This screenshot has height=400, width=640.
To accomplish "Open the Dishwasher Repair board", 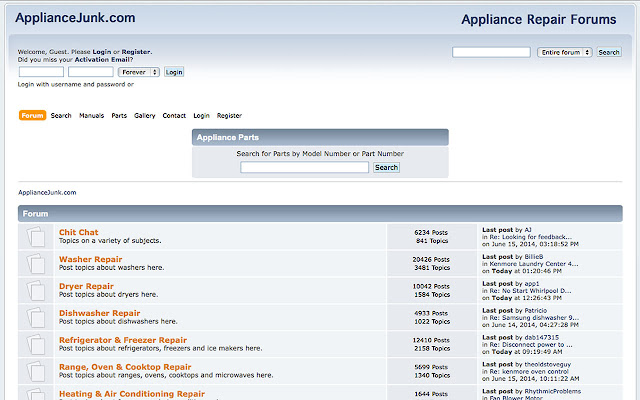I will (x=100, y=313).
